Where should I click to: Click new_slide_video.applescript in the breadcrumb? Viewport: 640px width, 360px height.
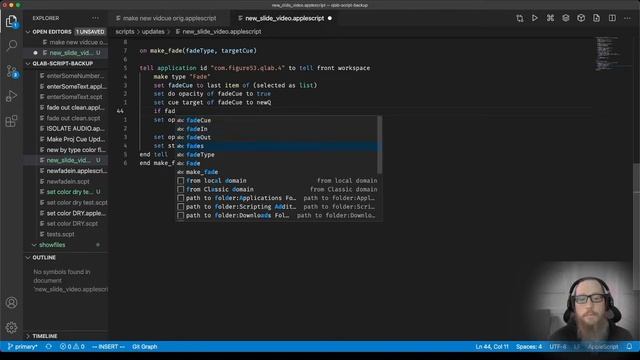(222, 31)
